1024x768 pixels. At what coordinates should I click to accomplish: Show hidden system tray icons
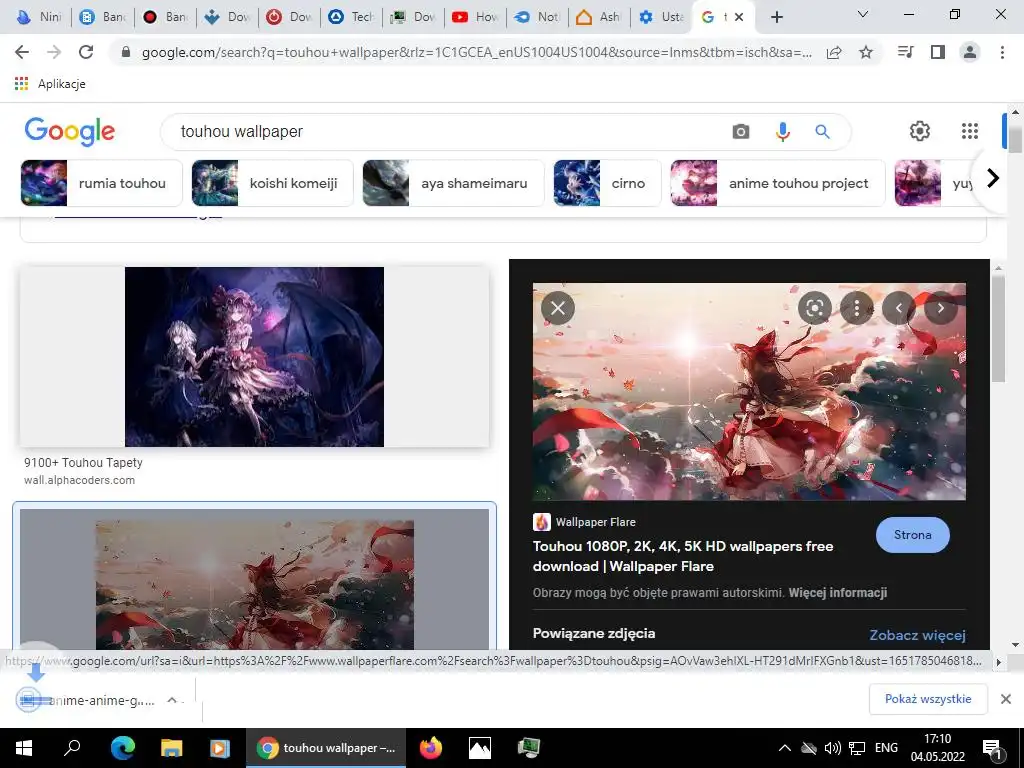pyautogui.click(x=785, y=748)
